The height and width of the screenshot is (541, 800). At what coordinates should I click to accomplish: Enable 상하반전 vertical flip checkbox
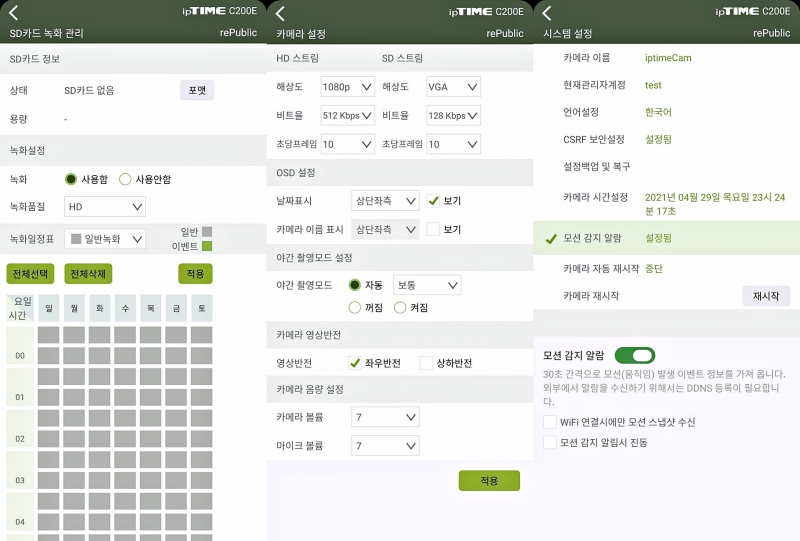(x=426, y=363)
